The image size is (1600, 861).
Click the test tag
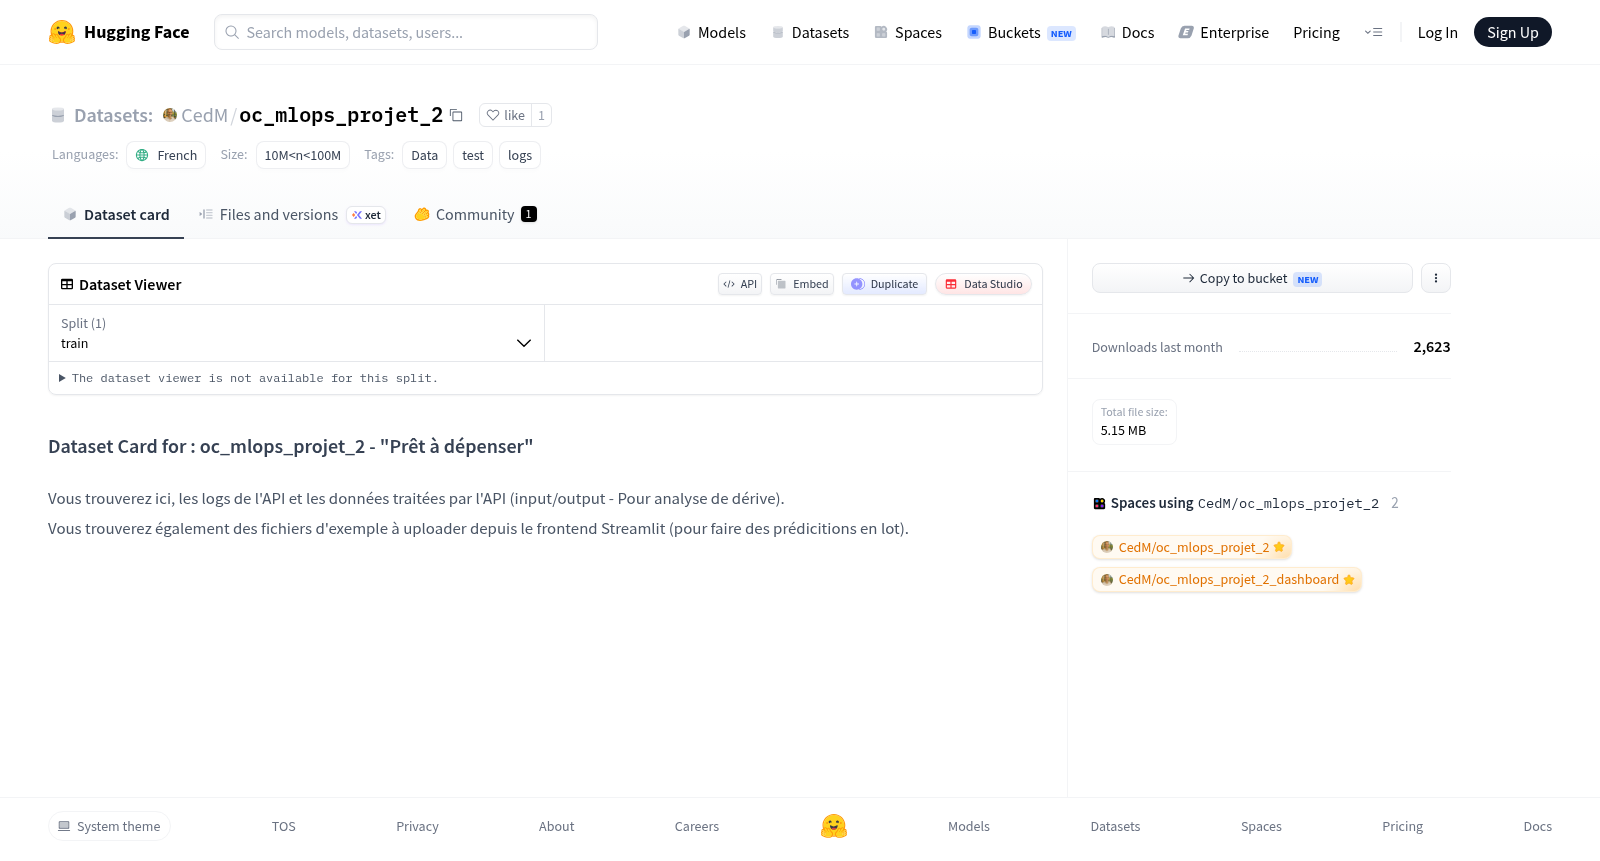(473, 155)
